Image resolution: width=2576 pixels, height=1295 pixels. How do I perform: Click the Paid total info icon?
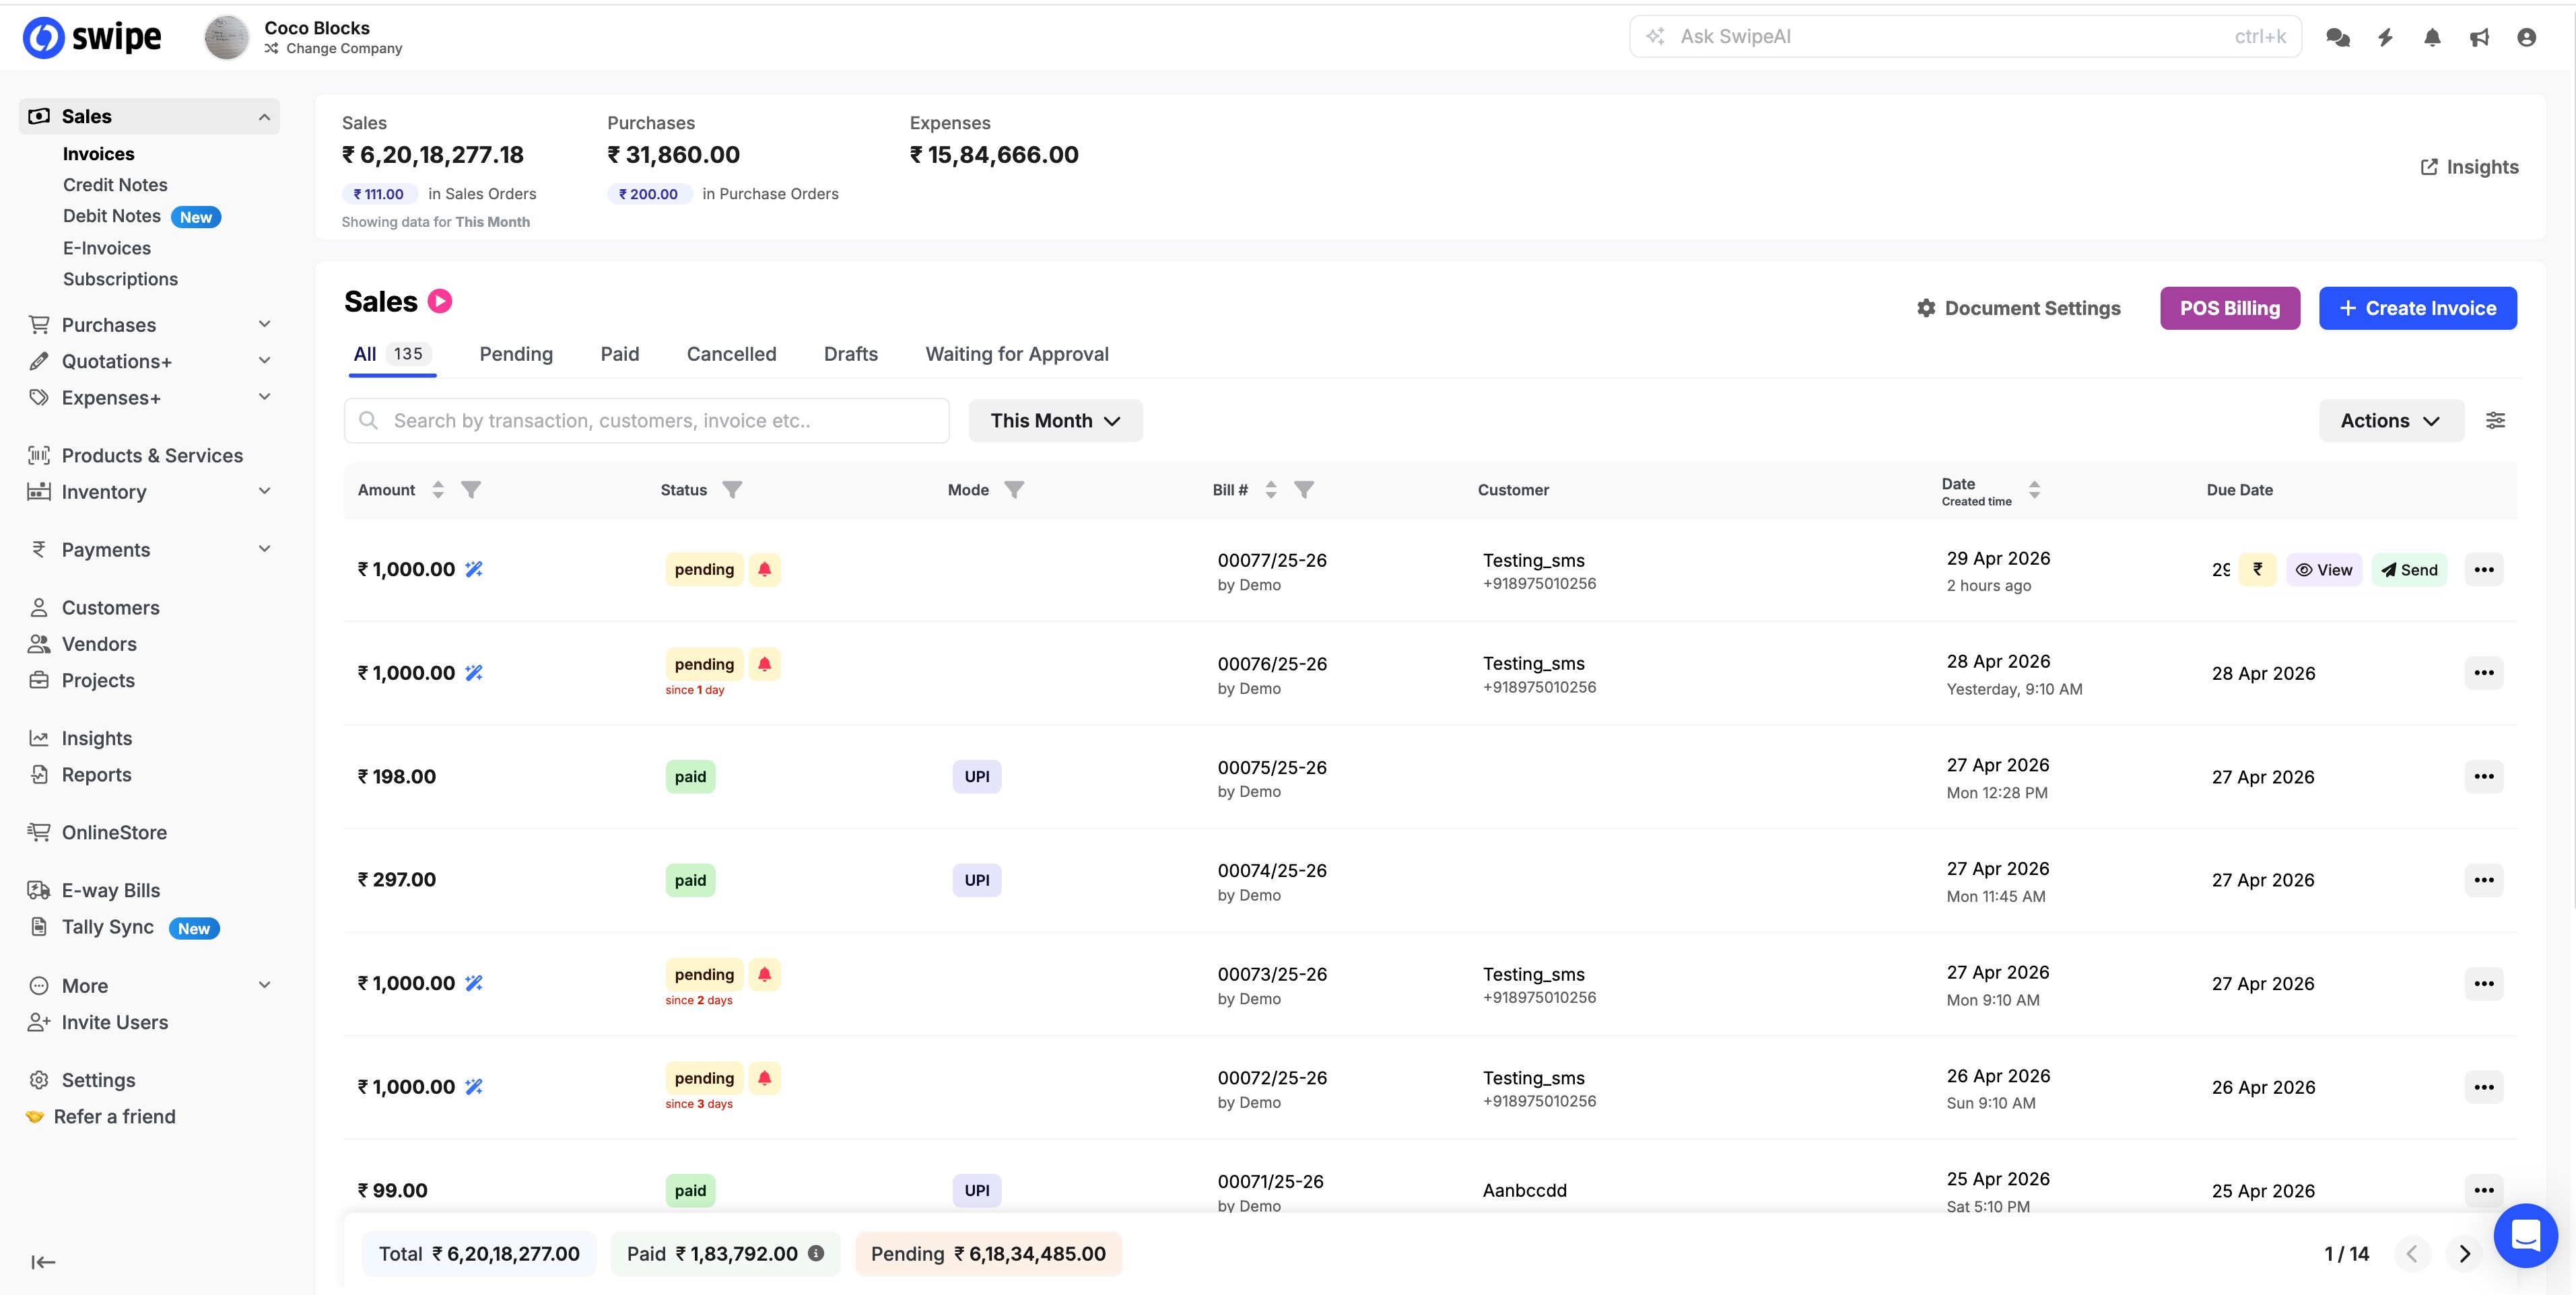[x=816, y=1253]
